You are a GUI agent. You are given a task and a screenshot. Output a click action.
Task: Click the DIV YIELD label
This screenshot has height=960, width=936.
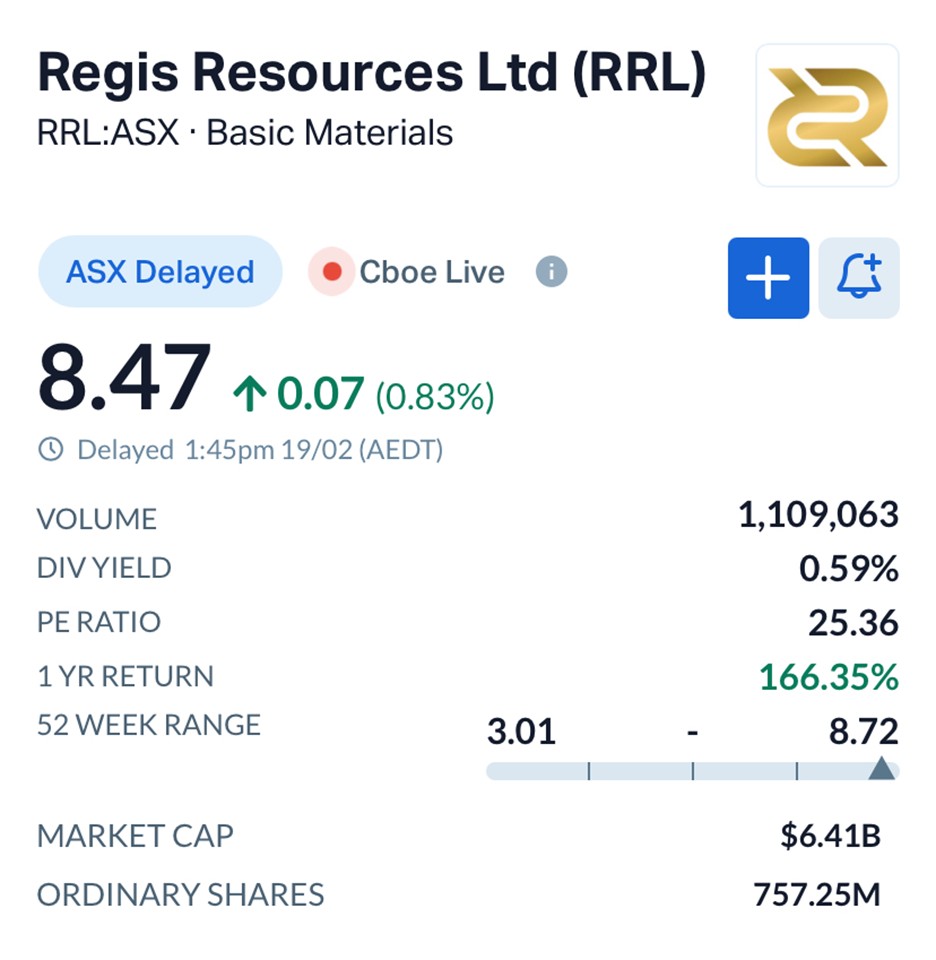coord(104,568)
